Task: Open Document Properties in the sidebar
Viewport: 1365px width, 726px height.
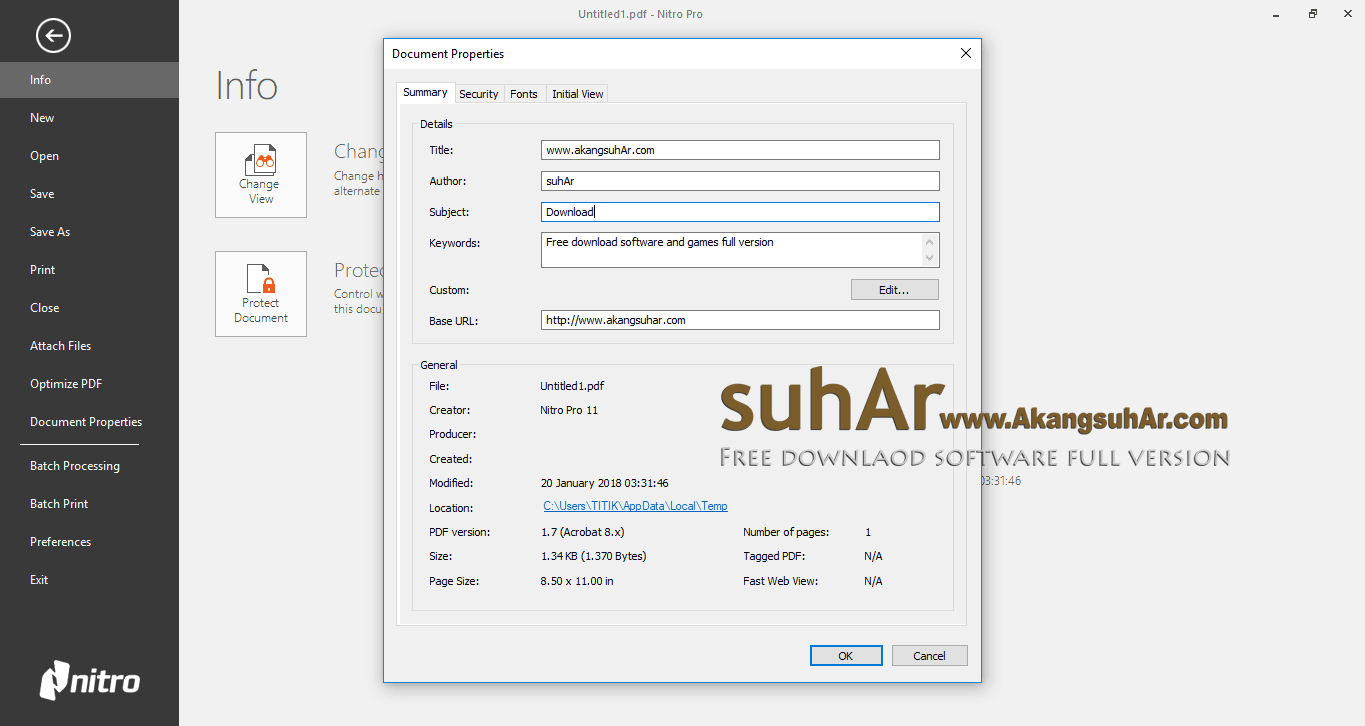Action: click(89, 422)
